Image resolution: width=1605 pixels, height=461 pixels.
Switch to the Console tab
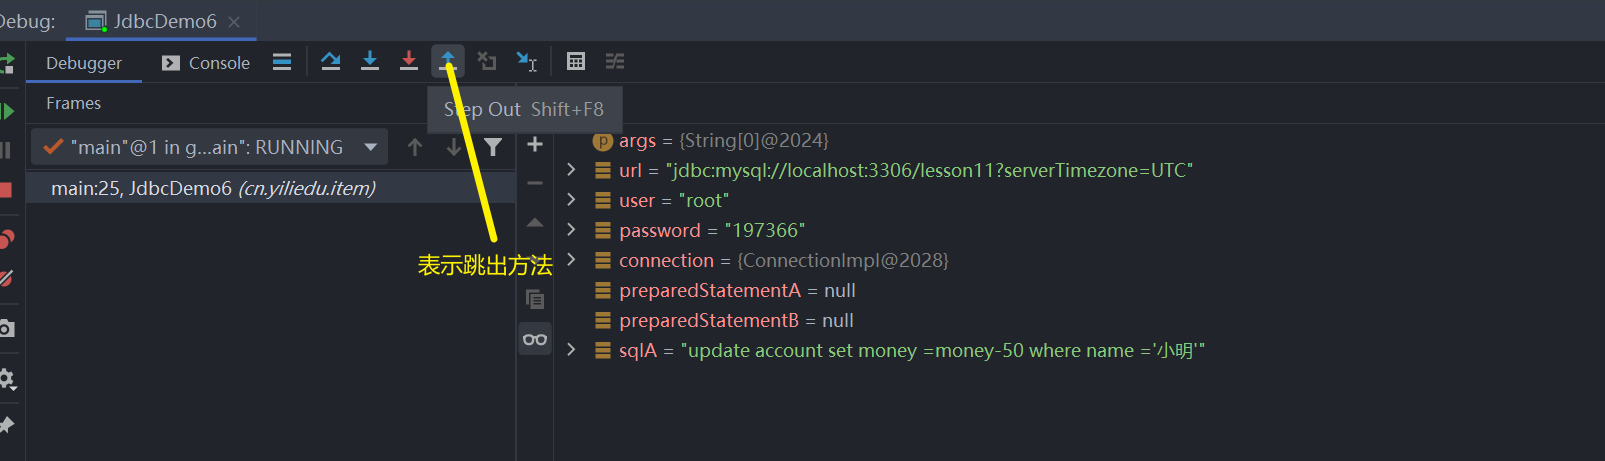206,63
